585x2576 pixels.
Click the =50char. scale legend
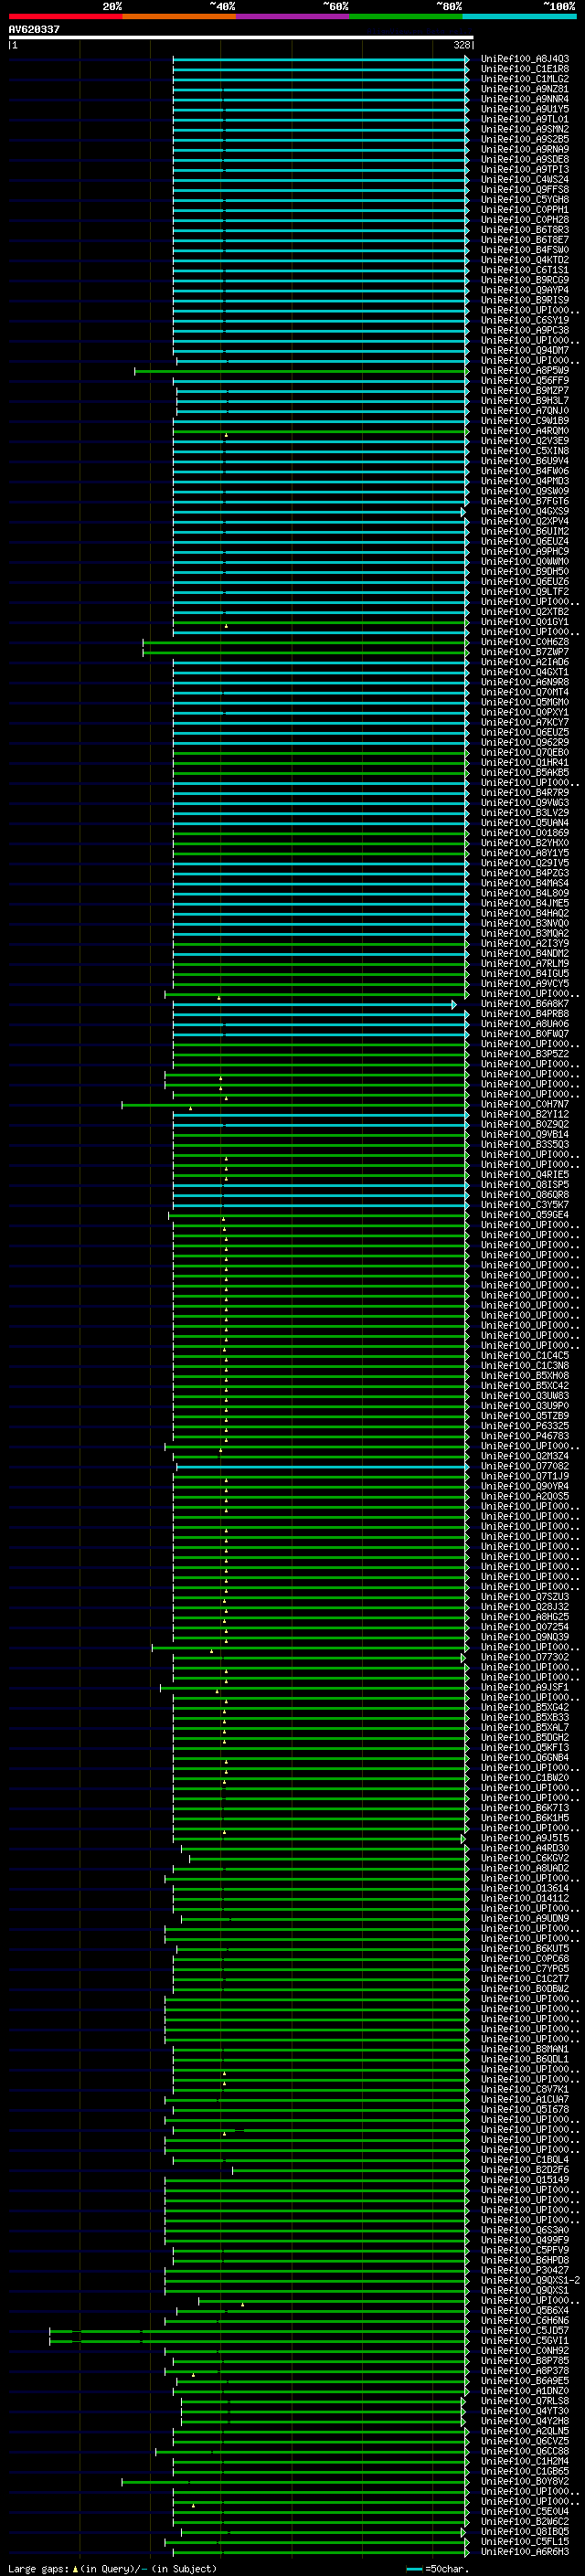[x=438, y=2568]
